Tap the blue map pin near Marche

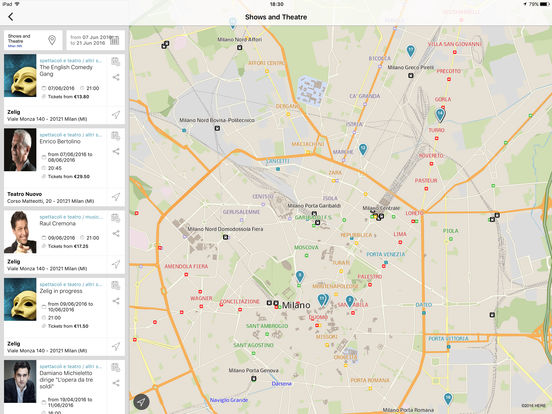pos(363,149)
